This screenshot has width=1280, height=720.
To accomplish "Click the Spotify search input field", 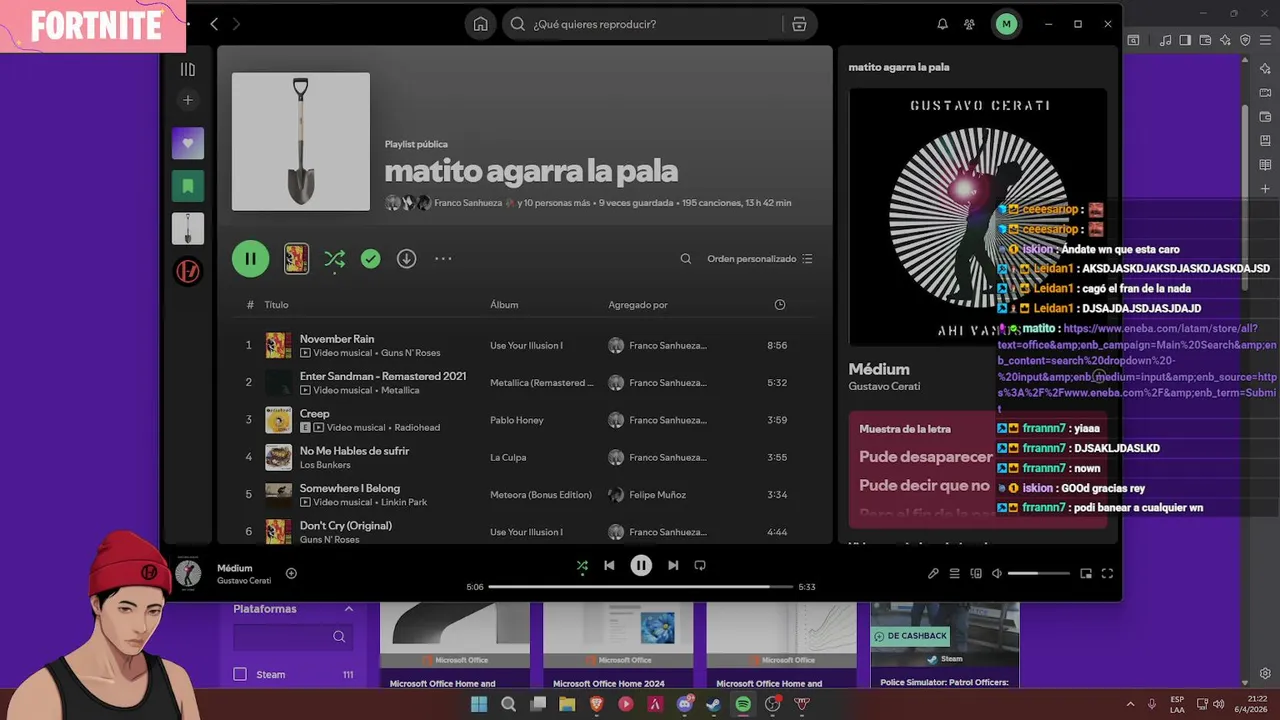I will [645, 24].
